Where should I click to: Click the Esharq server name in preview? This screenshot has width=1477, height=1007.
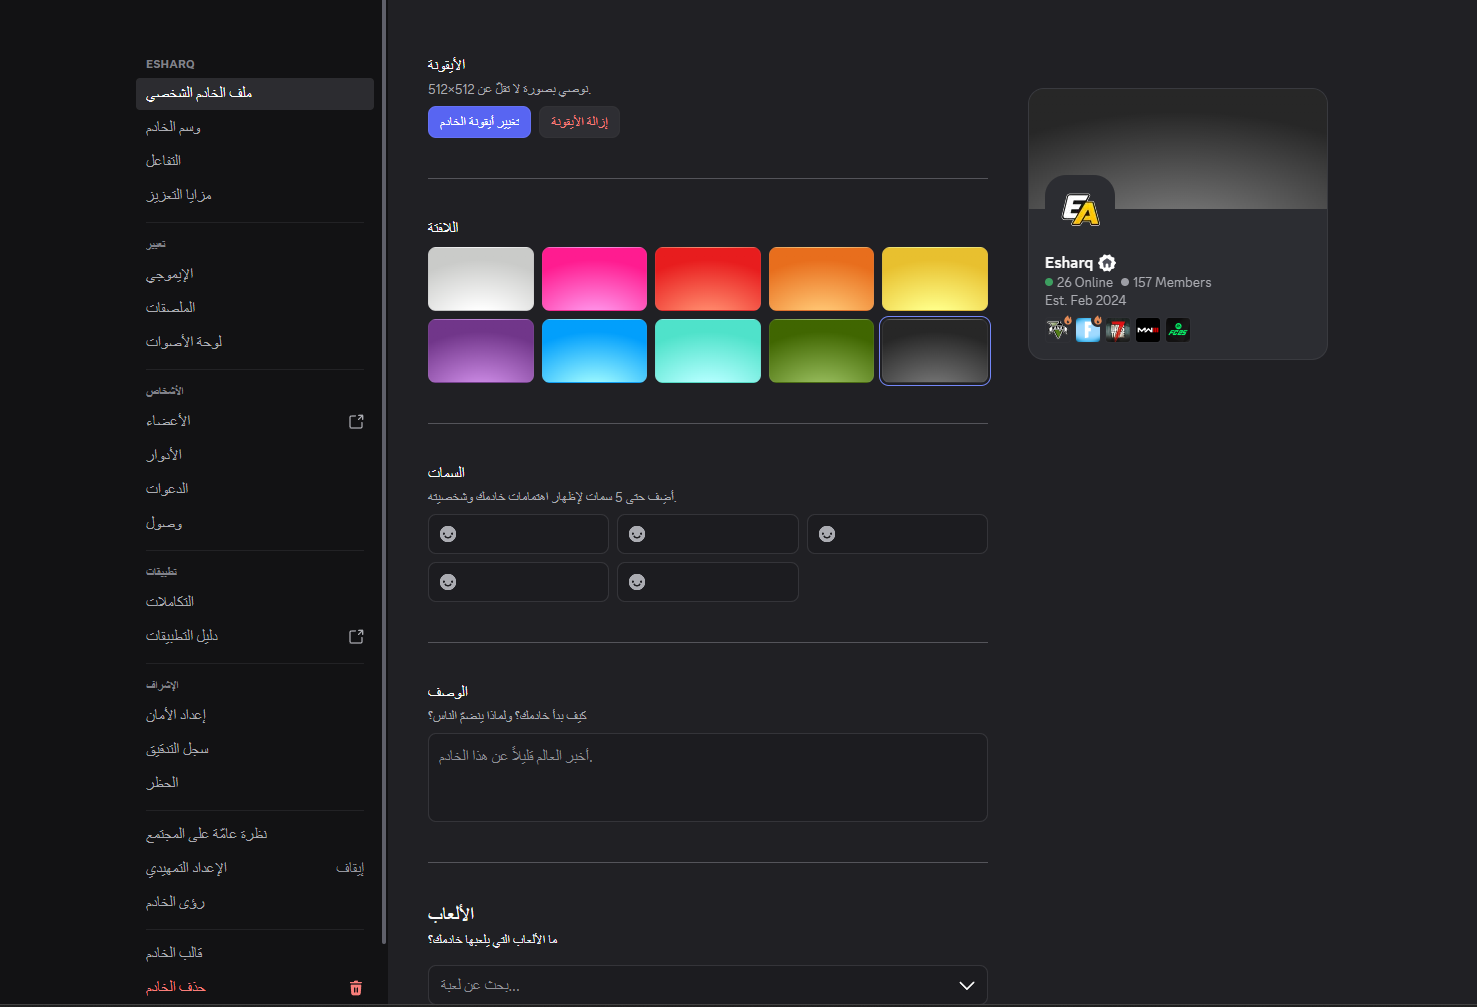coord(1069,263)
